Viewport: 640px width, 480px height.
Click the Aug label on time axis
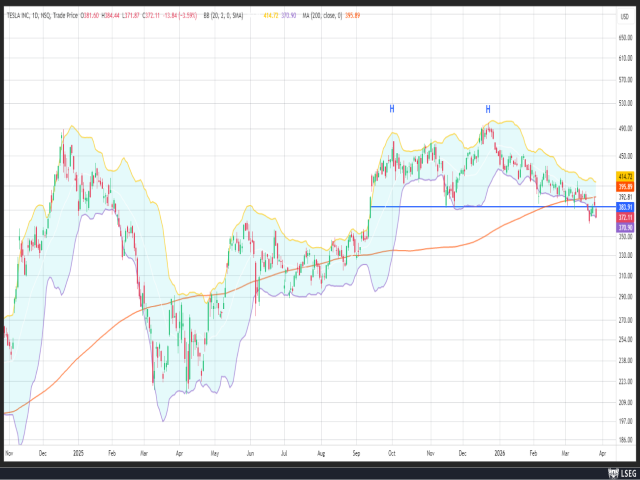pyautogui.click(x=321, y=453)
